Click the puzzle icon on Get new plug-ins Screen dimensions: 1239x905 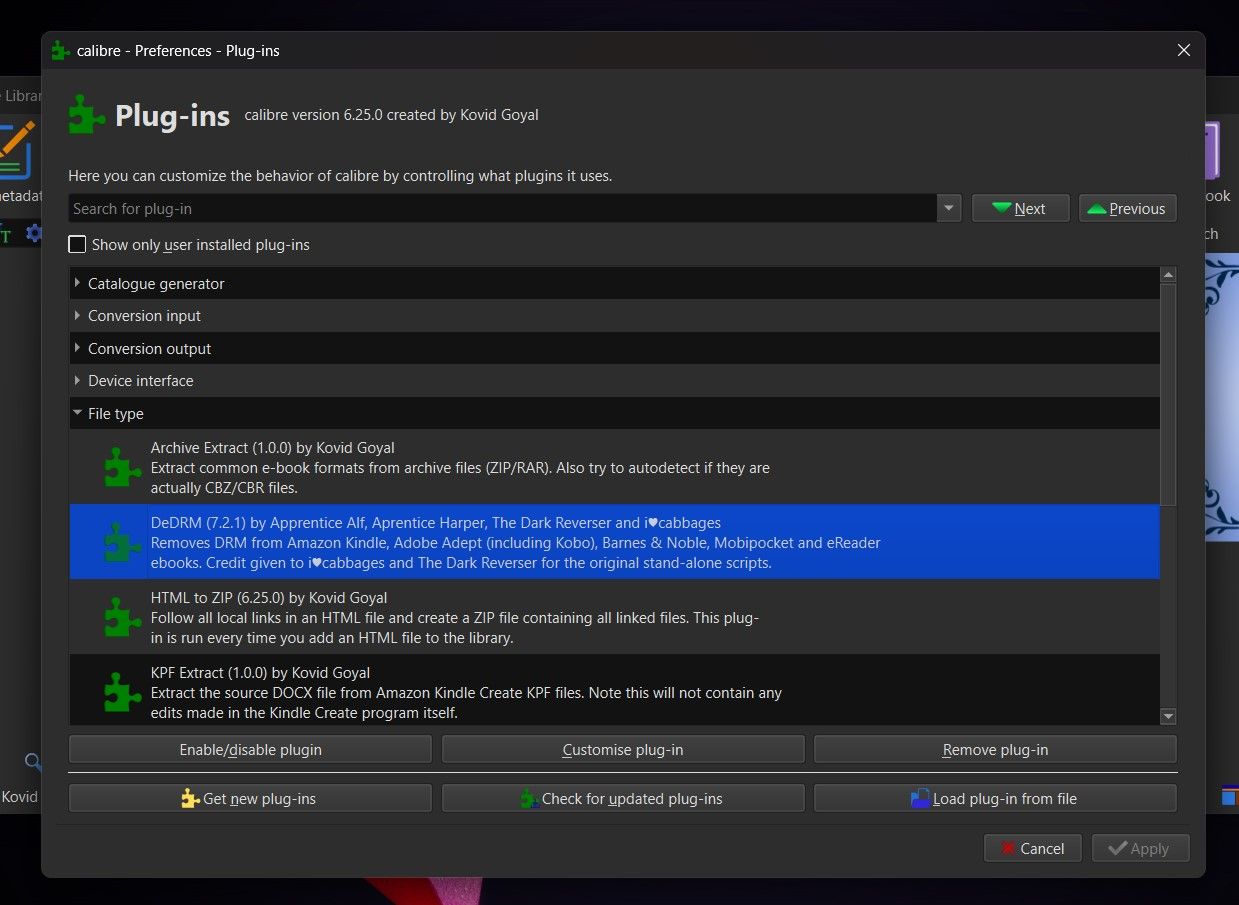point(189,798)
